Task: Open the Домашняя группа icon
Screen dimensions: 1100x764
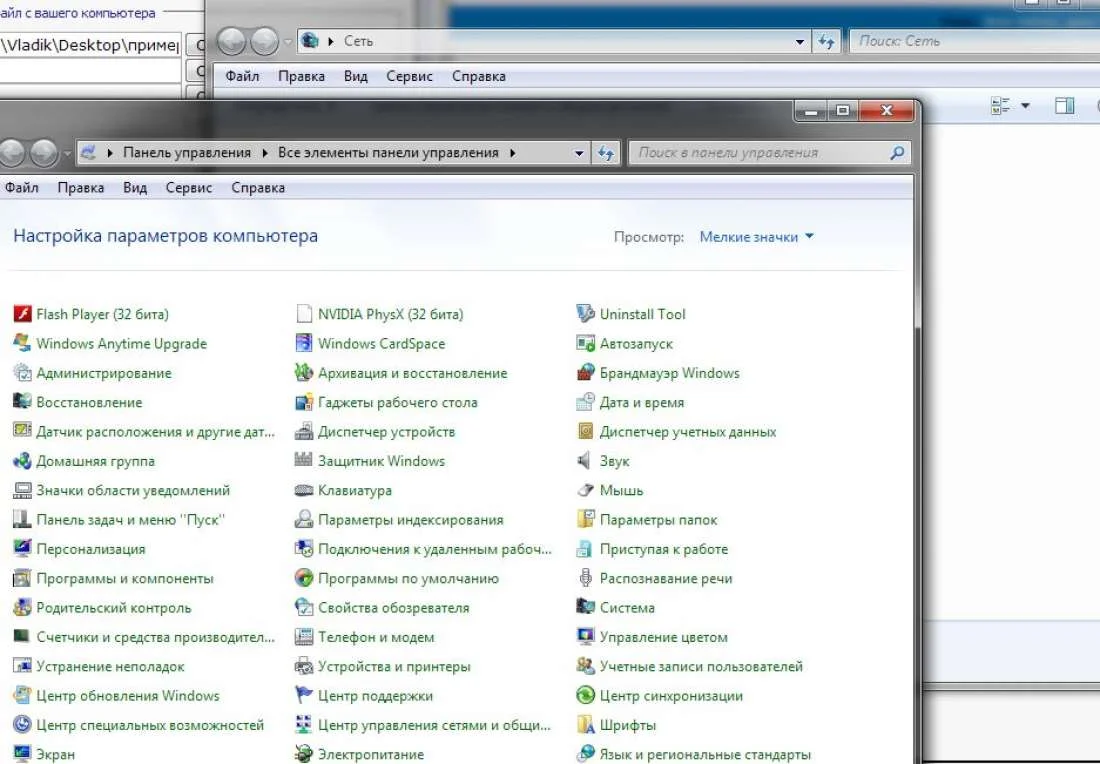Action: click(22, 461)
